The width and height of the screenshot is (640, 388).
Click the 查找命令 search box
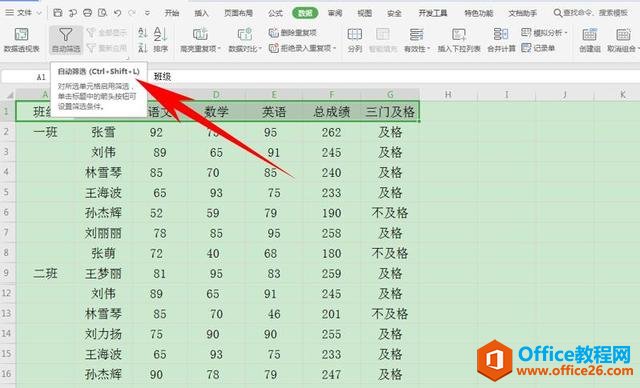click(591, 13)
